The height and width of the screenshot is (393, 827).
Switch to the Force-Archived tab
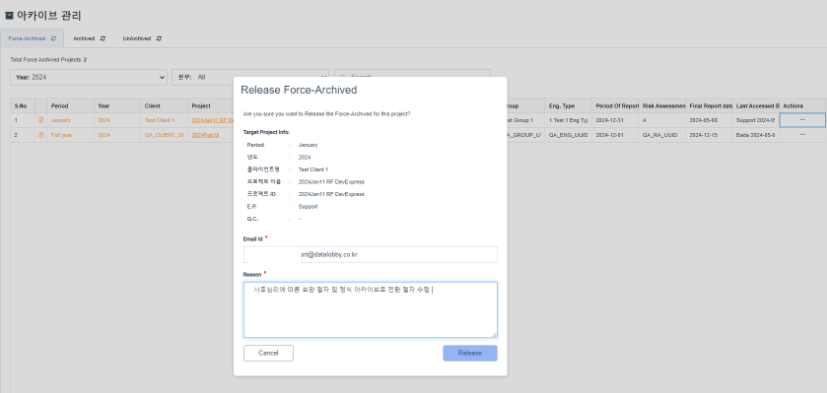tap(32, 39)
